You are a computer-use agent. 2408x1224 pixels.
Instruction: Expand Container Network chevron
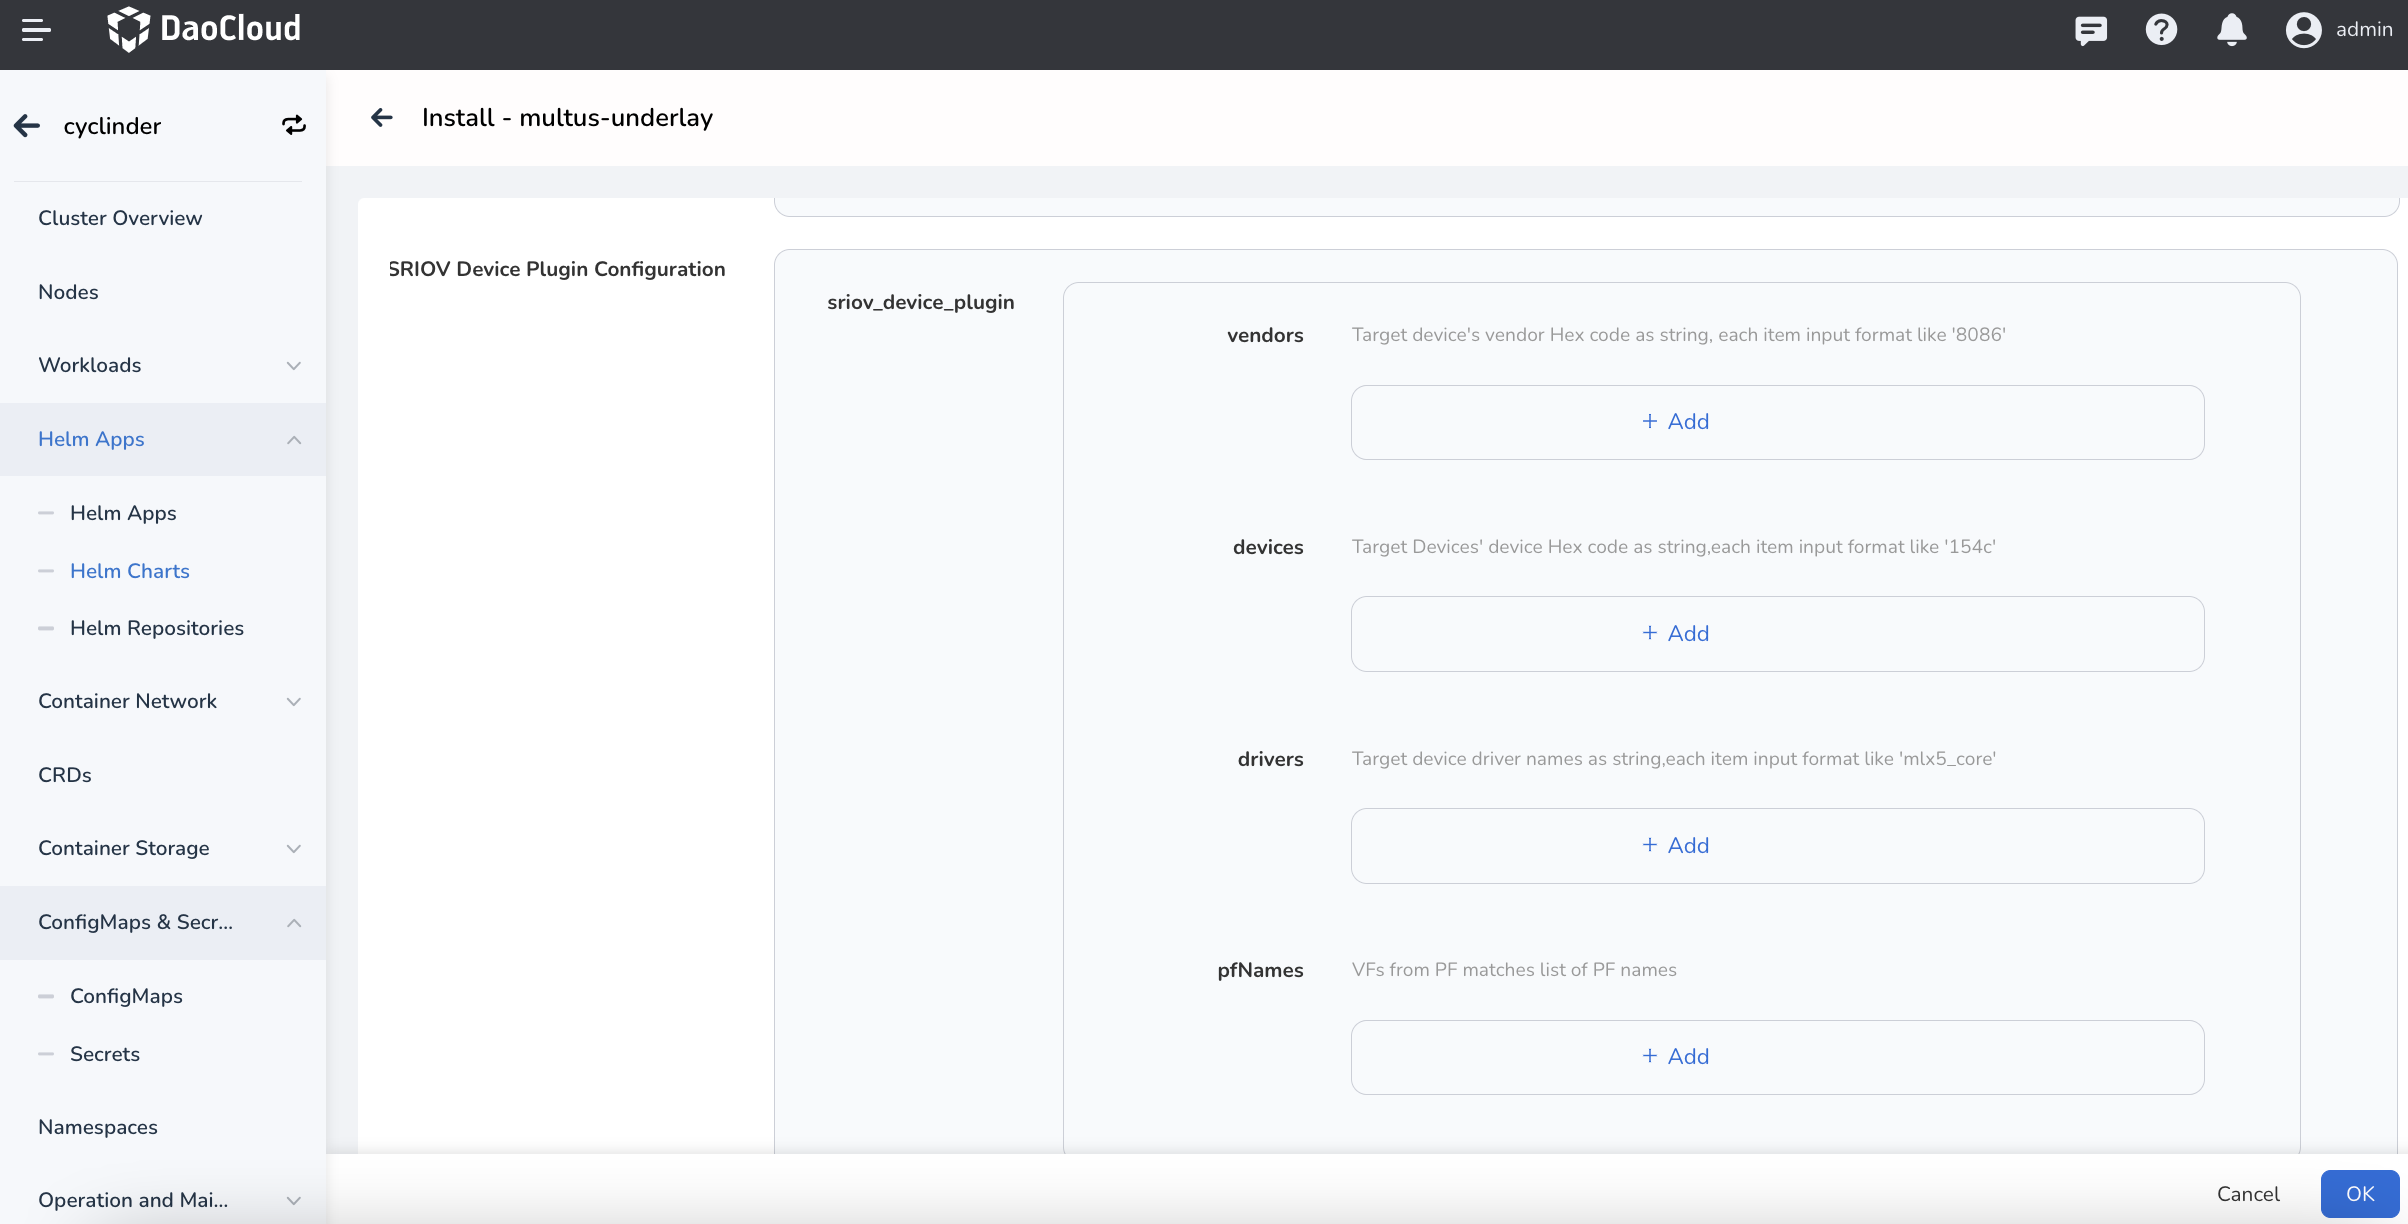tap(294, 702)
